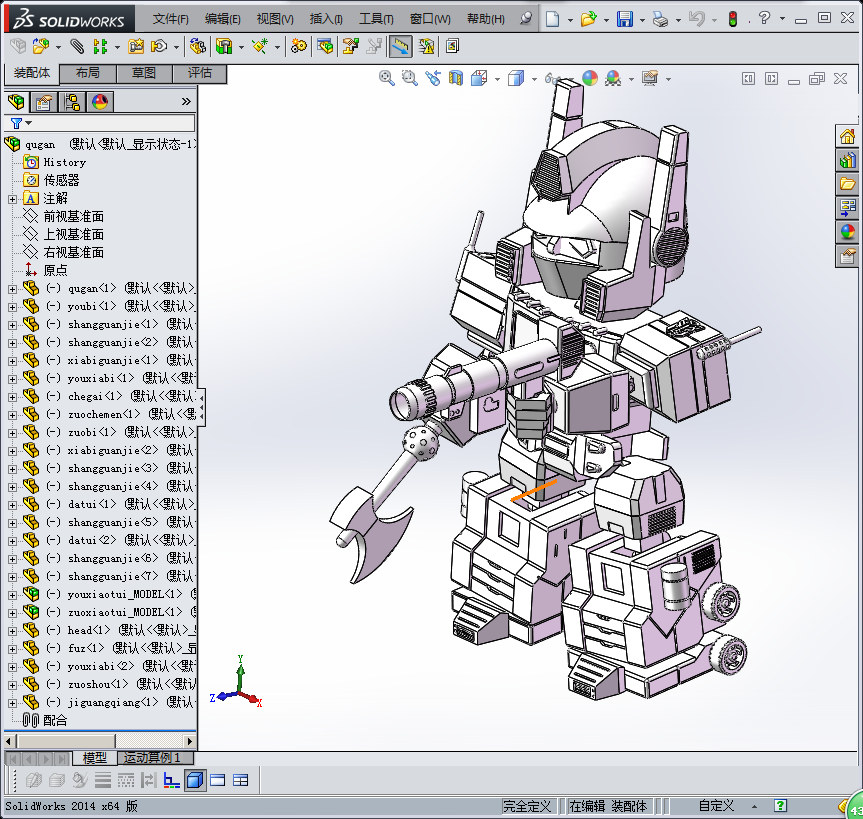Select the 传感器 sensors item
This screenshot has width=863, height=819.
[x=61, y=180]
